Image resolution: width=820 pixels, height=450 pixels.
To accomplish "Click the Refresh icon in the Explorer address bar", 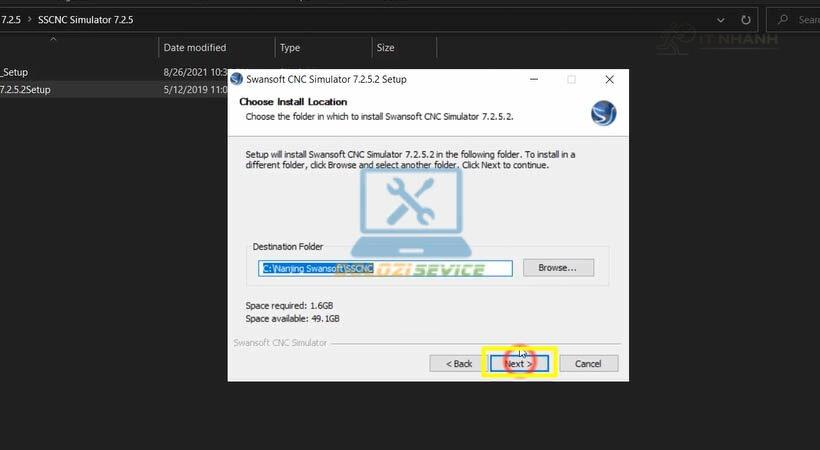I will [746, 19].
